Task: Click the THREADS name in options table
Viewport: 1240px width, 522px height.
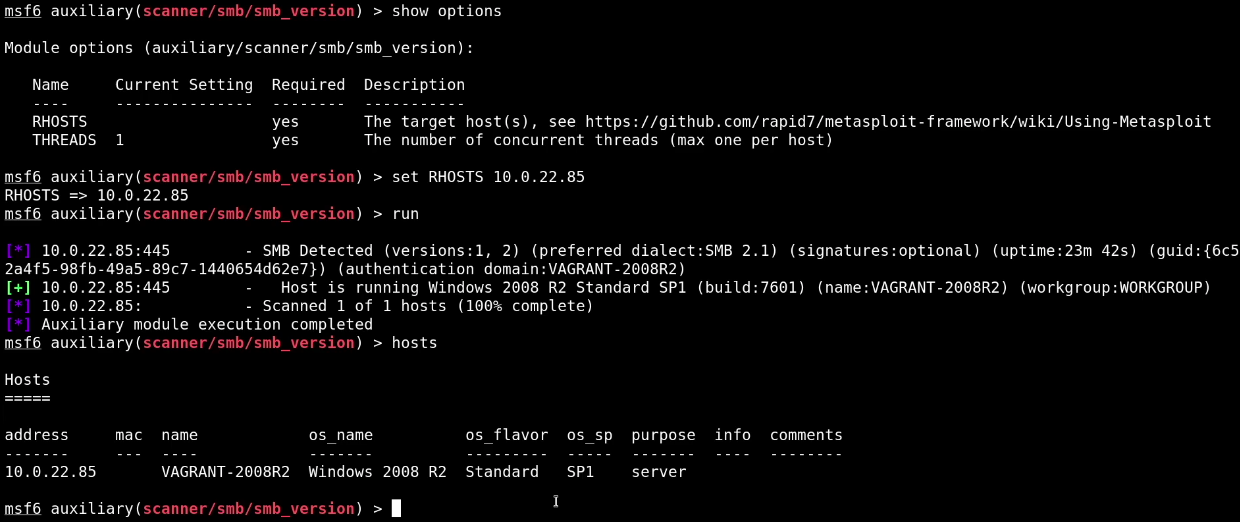Action: point(64,141)
